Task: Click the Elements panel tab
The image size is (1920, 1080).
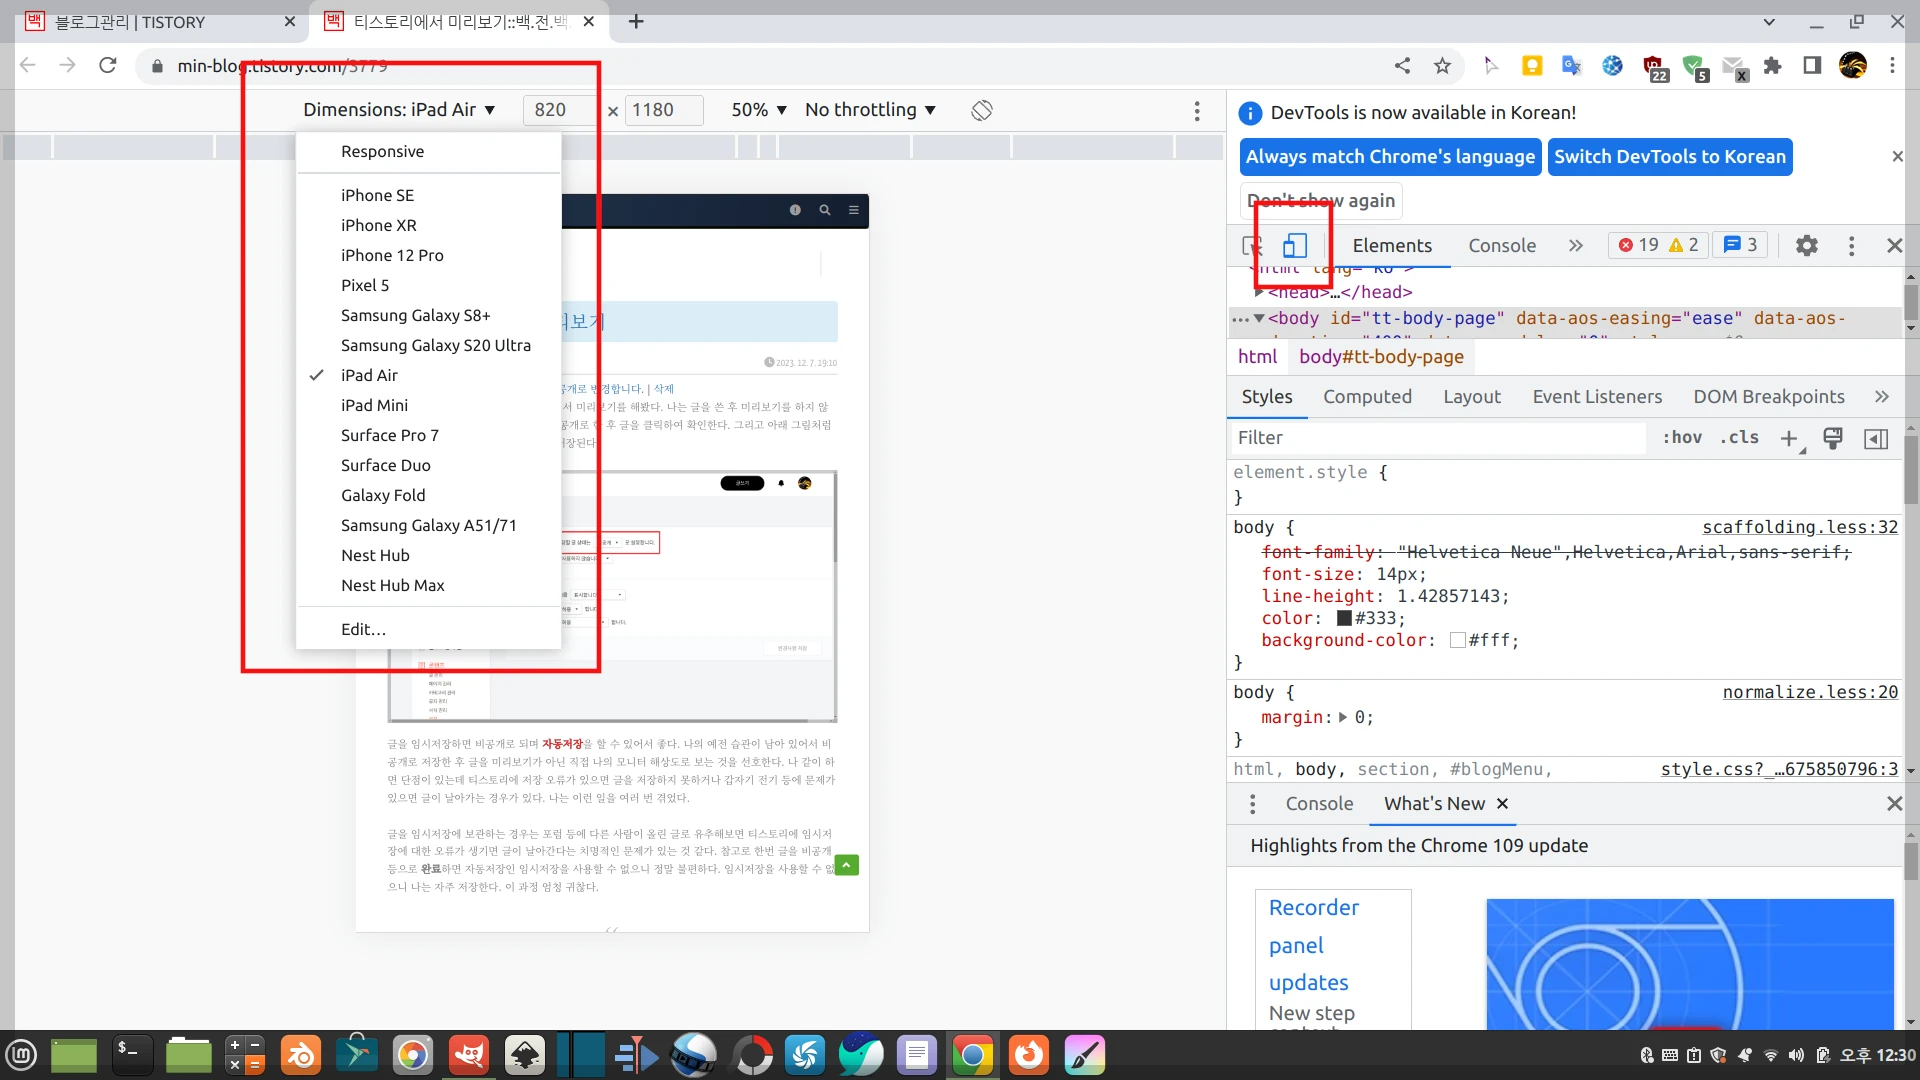Action: (x=1391, y=245)
